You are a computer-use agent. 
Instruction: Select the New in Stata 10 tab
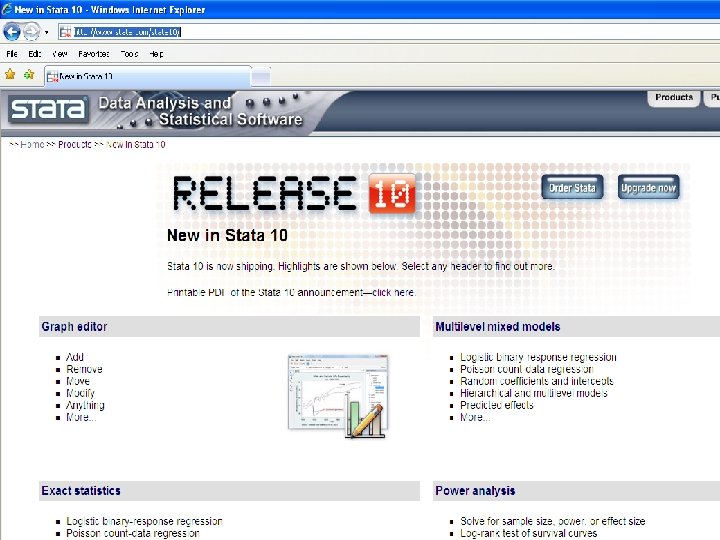click(x=148, y=76)
